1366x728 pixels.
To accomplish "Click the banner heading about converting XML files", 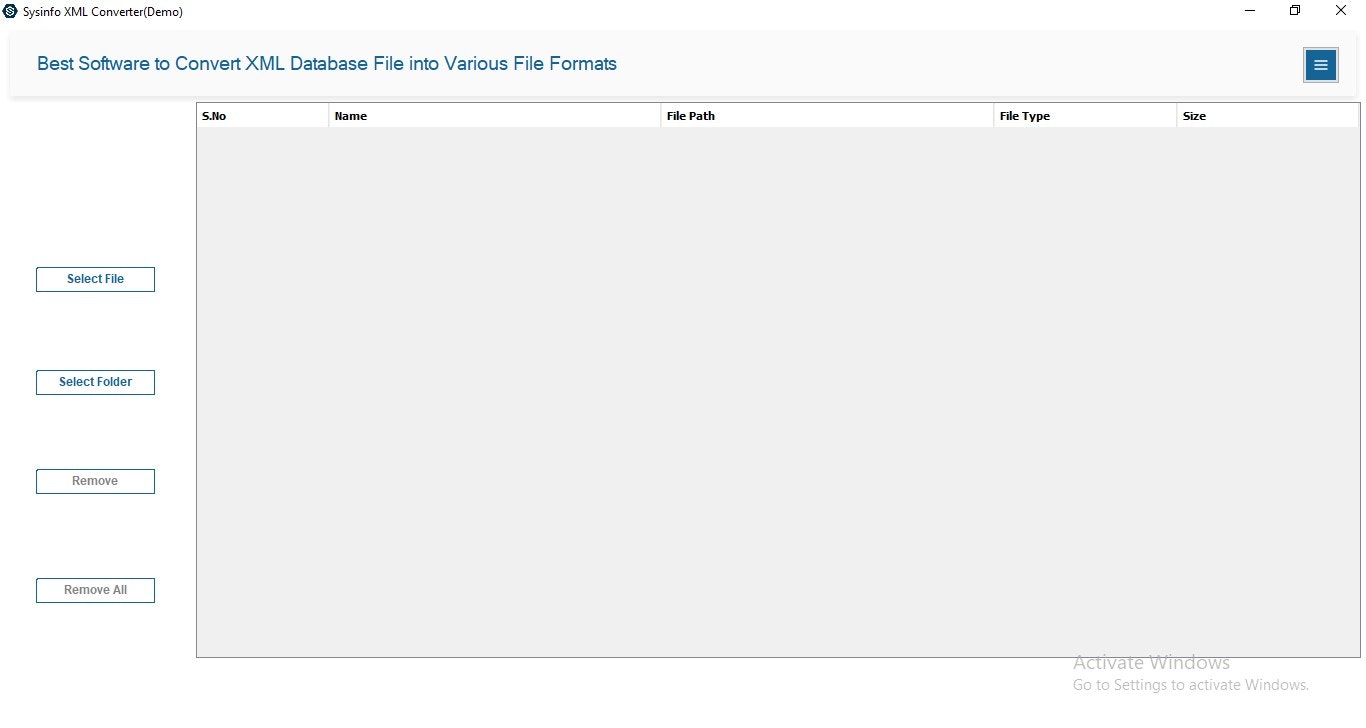I will 326,63.
